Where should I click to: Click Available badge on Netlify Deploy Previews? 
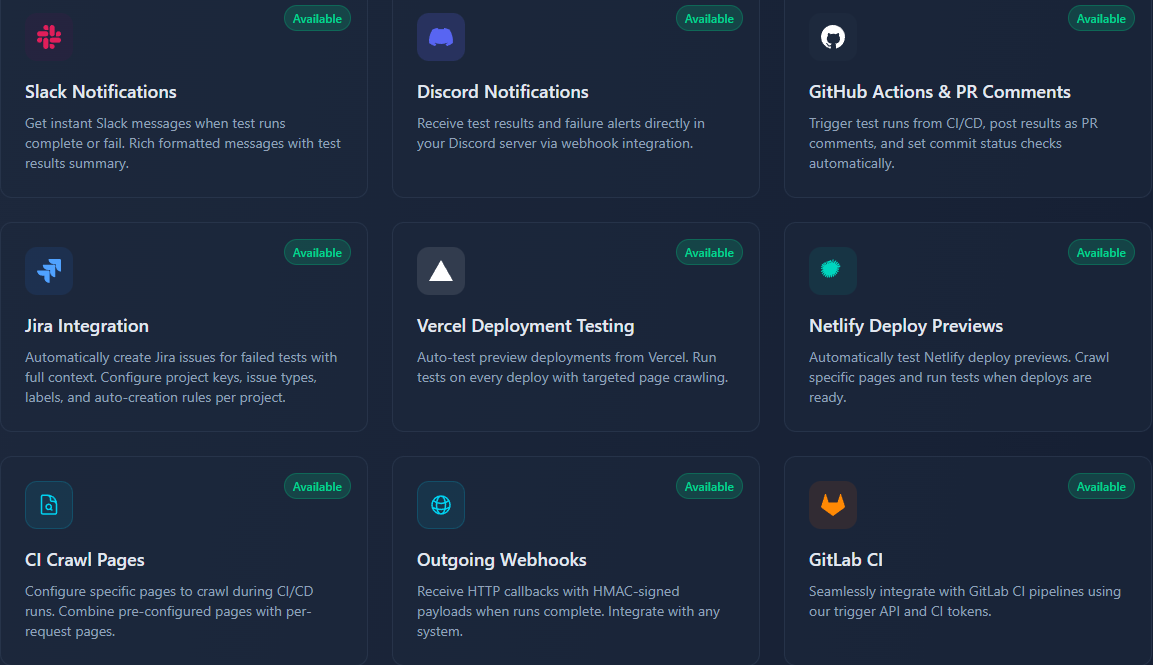[1101, 253]
